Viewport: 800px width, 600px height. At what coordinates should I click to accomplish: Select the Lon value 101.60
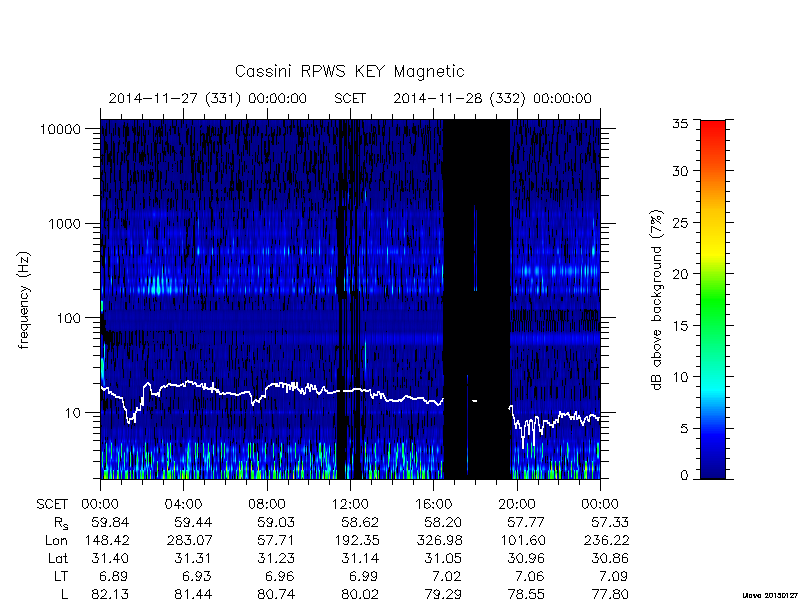[523, 540]
